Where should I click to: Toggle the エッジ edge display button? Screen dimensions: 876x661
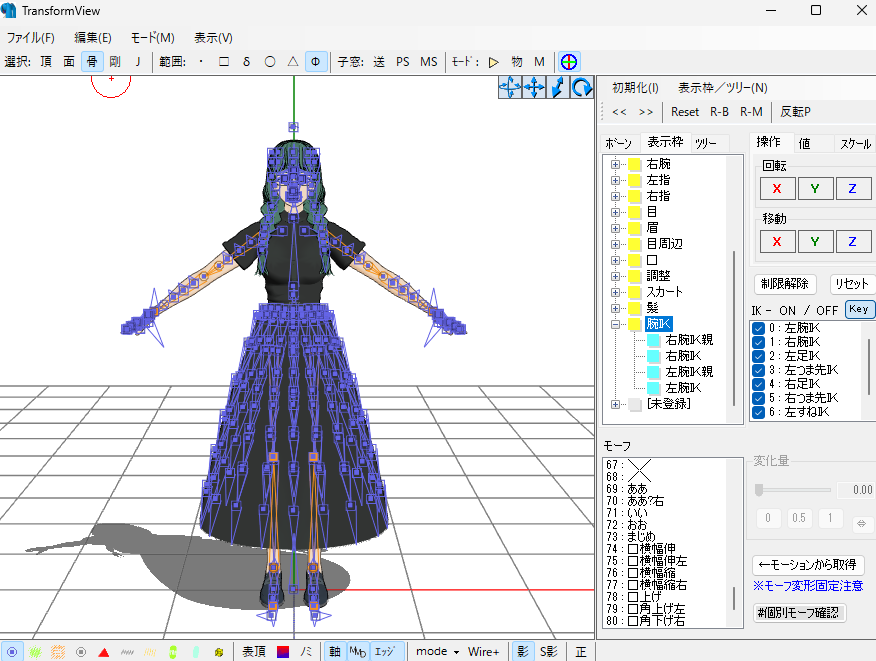(x=385, y=652)
